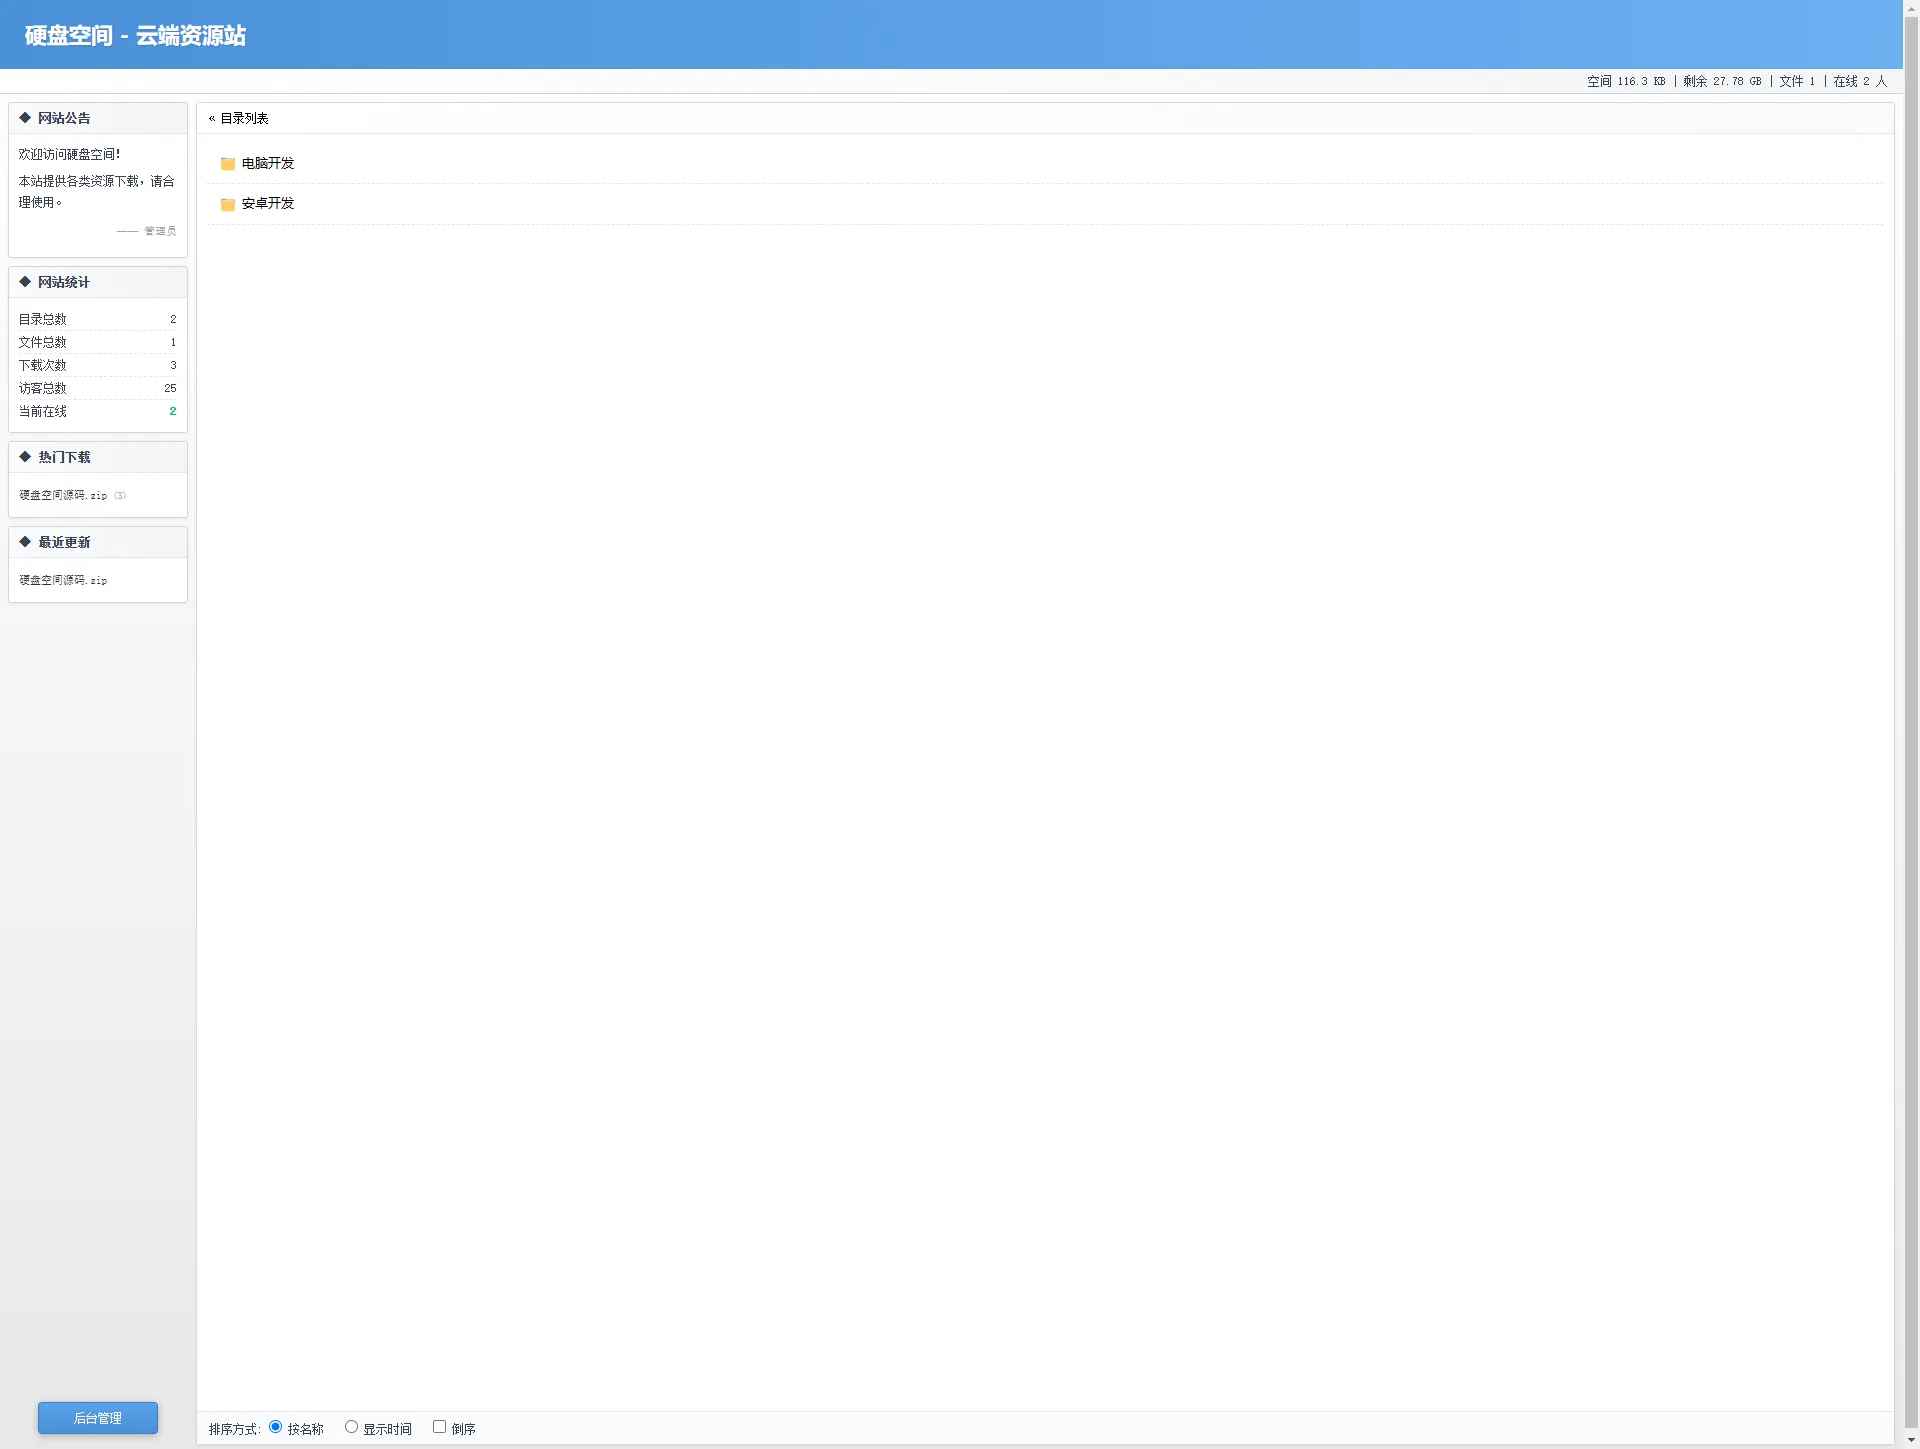Click 目录列表 breadcrumb label
The width and height of the screenshot is (1920, 1449).
[x=244, y=119]
